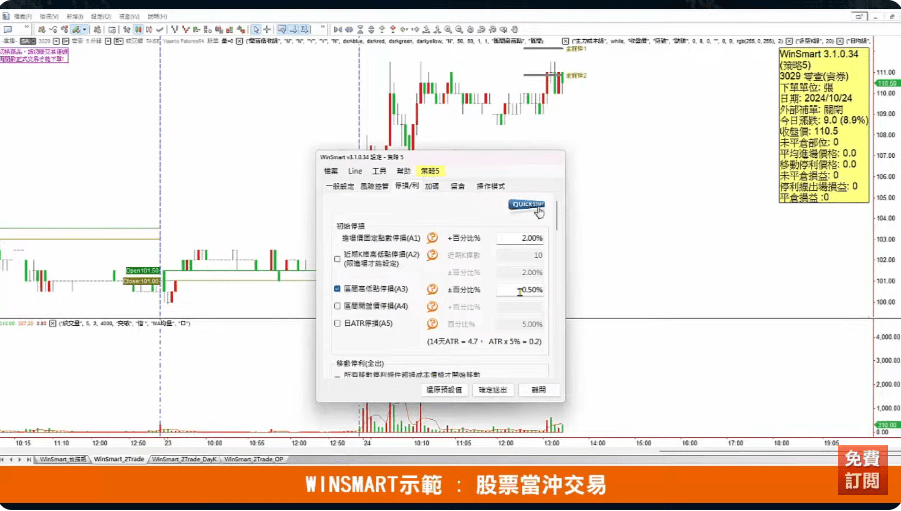Screen dimensions: 901x511
Task: Click the A5 ATR percentage field showing 5.00%
Action: 520,324
